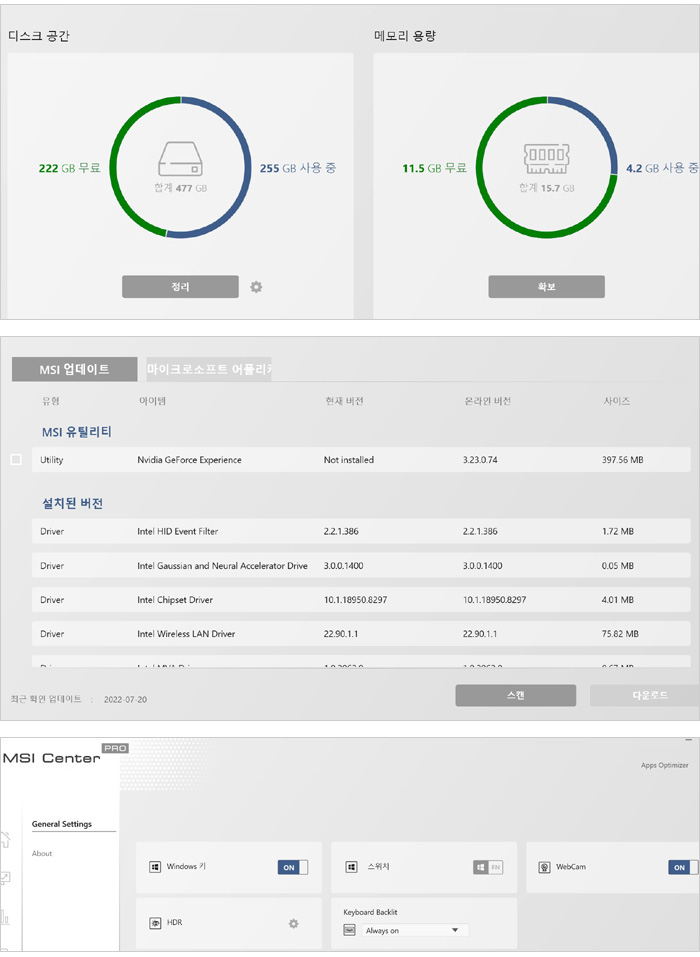Viewport: 700px width, 957px height.
Task: Click the HDR eye icon
Action: (x=155, y=923)
